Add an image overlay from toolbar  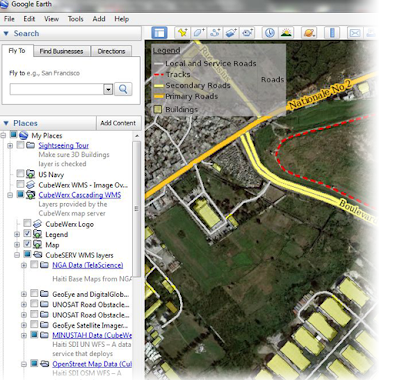pos(231,33)
